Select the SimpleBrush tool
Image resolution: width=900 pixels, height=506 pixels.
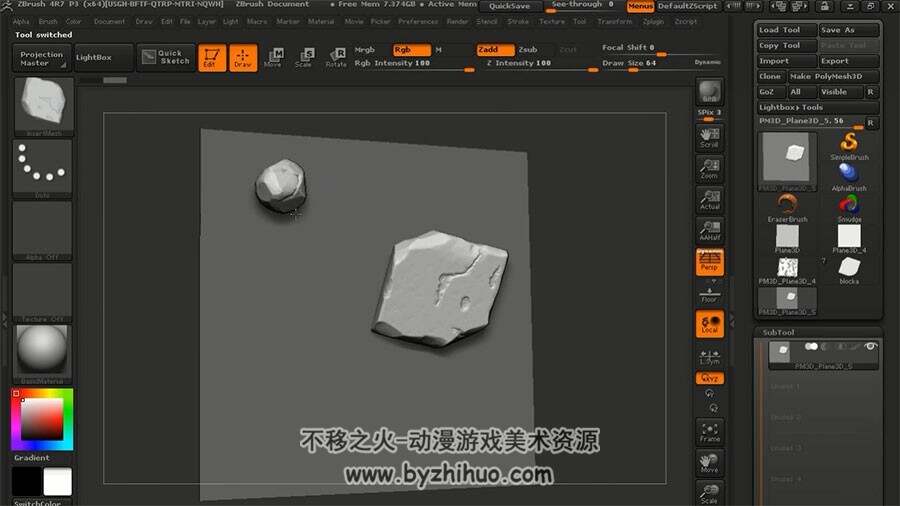click(x=849, y=146)
